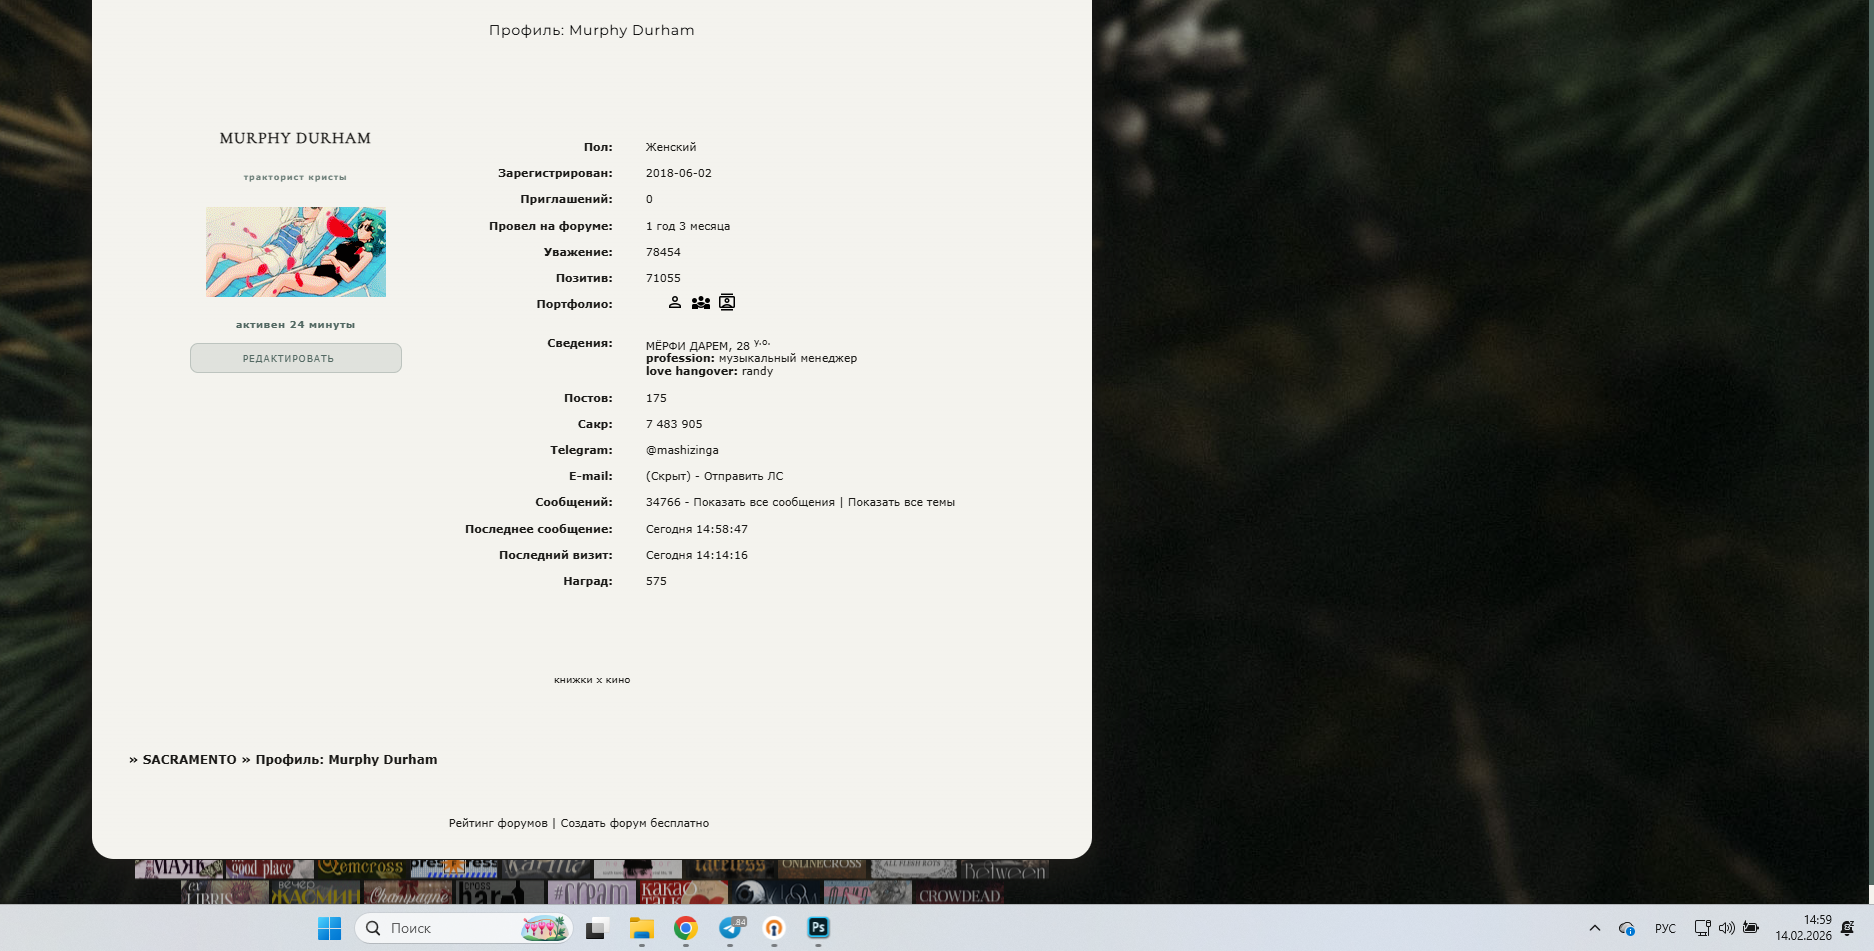This screenshot has width=1874, height=951.
Task: Open the Отправить ЛС link
Action: [744, 476]
